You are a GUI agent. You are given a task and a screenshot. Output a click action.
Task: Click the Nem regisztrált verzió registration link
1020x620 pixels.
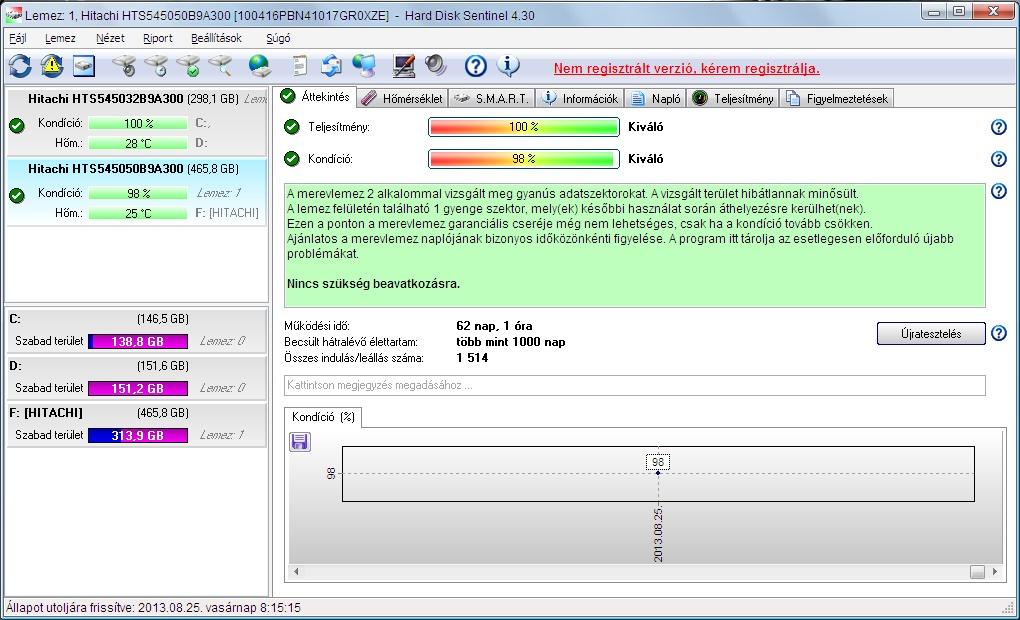tap(686, 68)
